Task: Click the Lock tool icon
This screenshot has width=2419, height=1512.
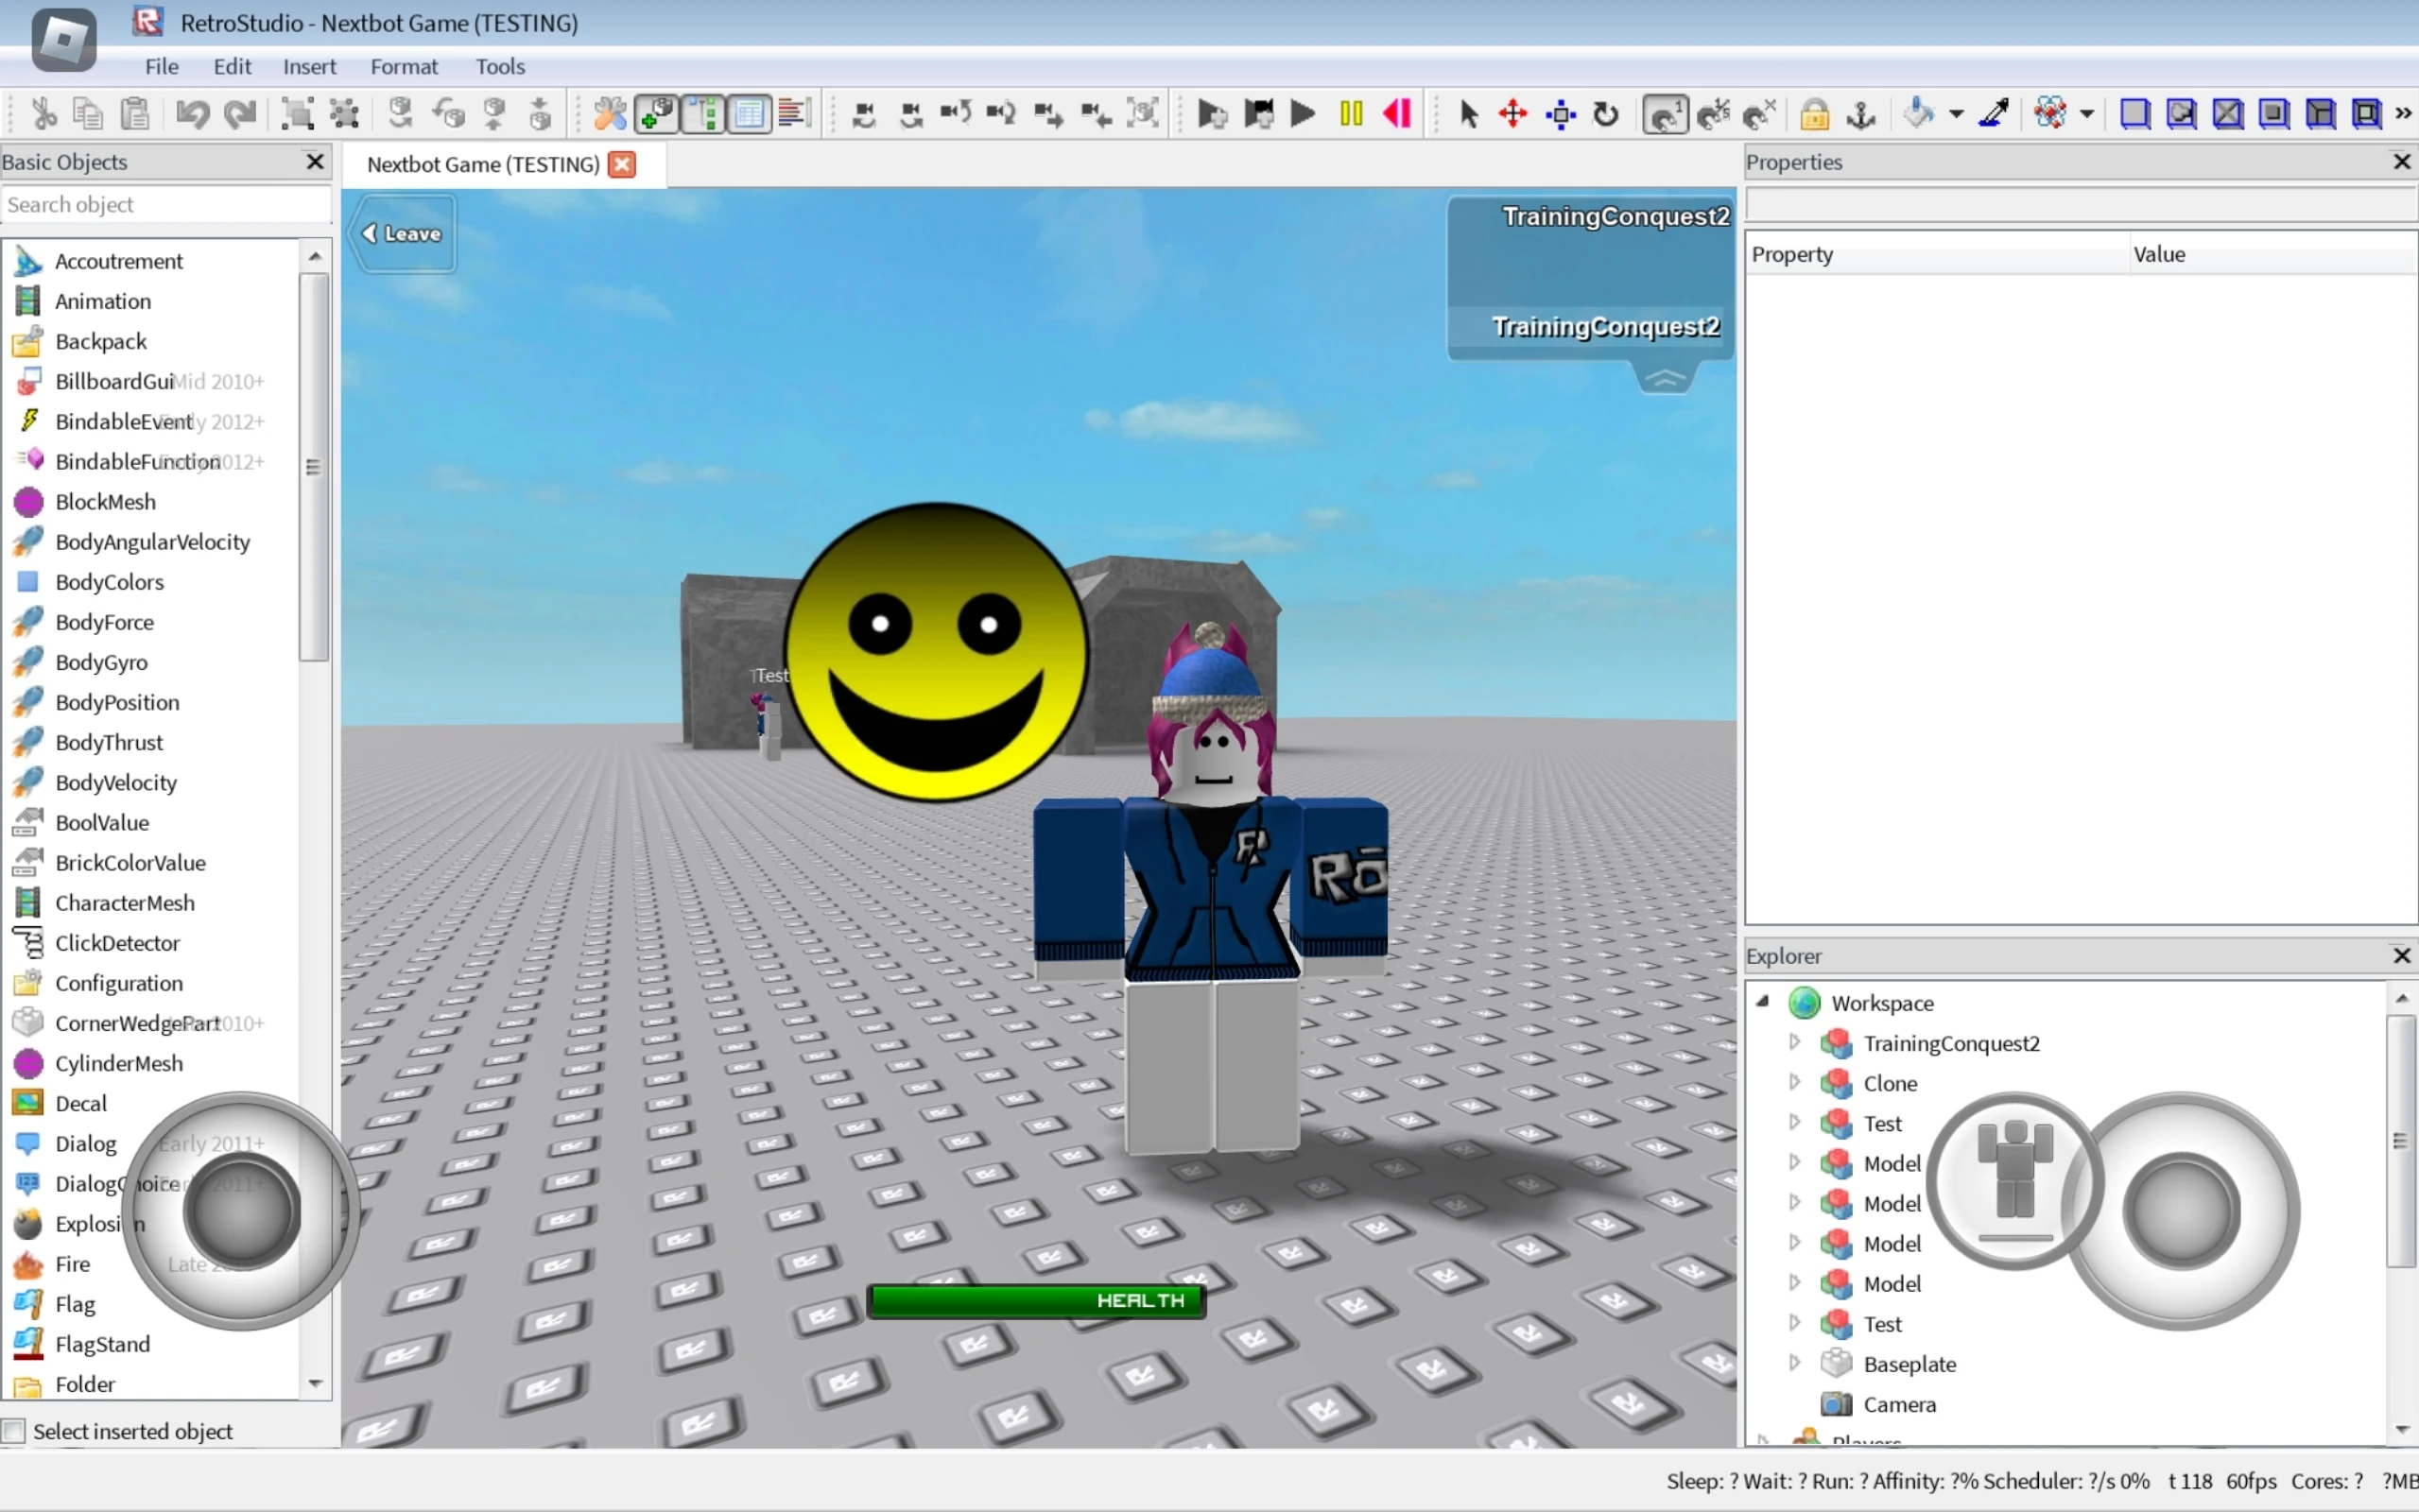Action: (1815, 114)
